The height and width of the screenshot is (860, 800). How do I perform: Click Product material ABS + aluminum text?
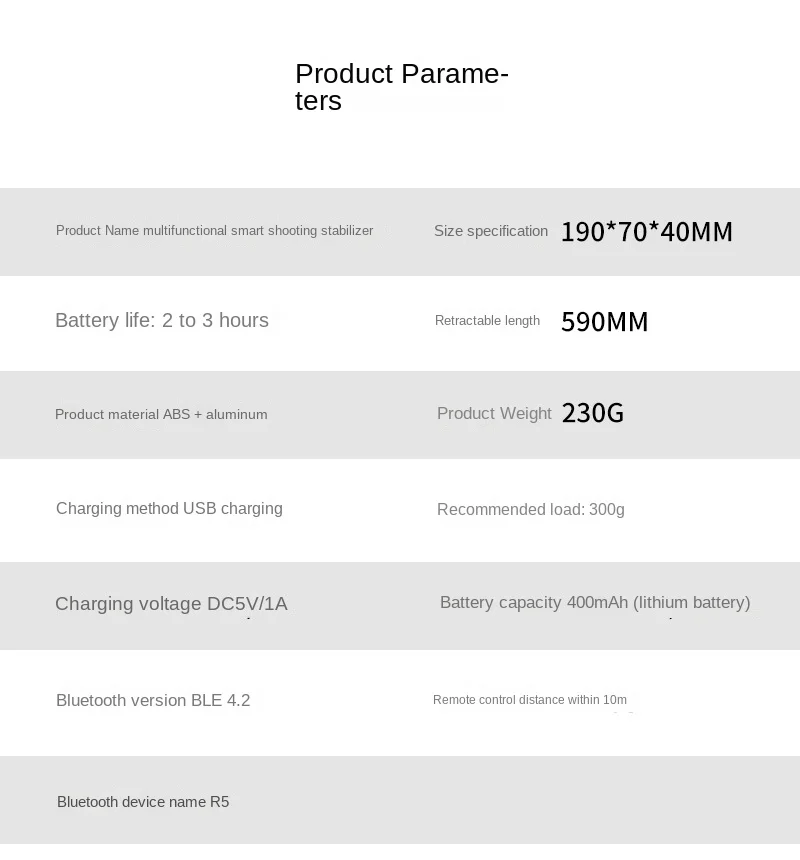click(x=161, y=414)
